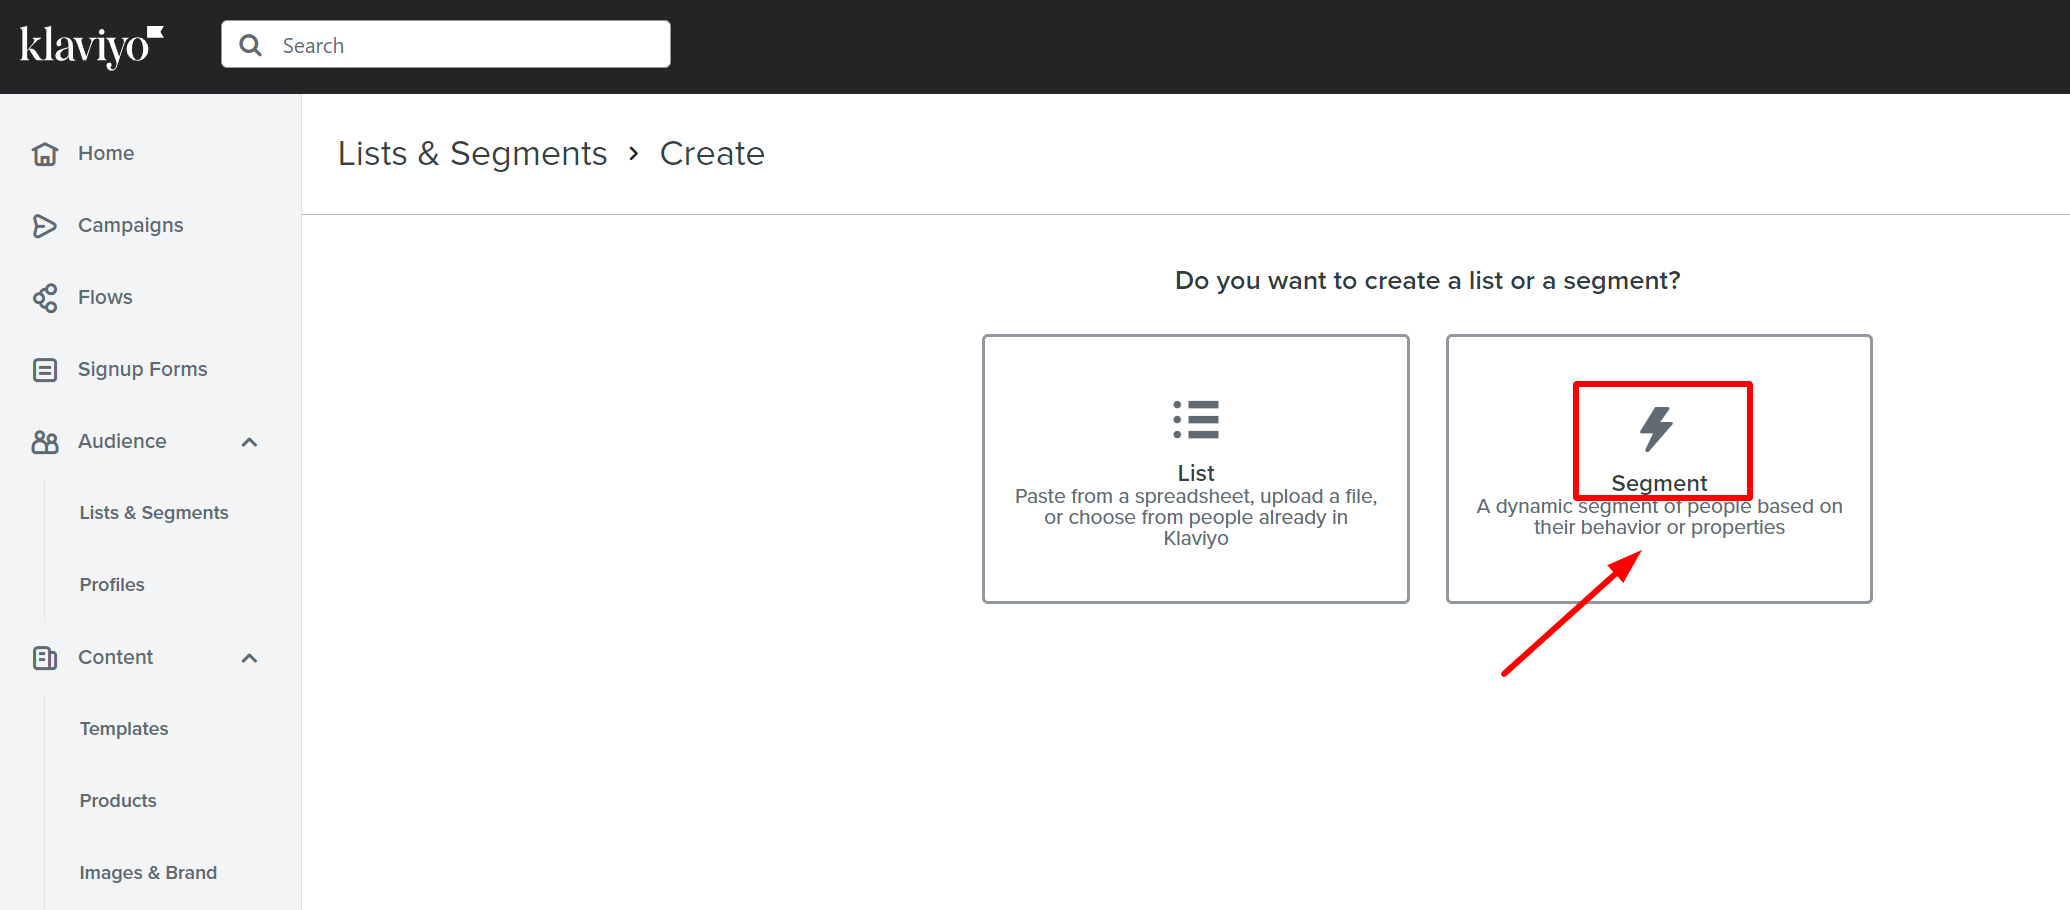
Task: Click the Flows icon in sidebar
Action: [x=45, y=298]
